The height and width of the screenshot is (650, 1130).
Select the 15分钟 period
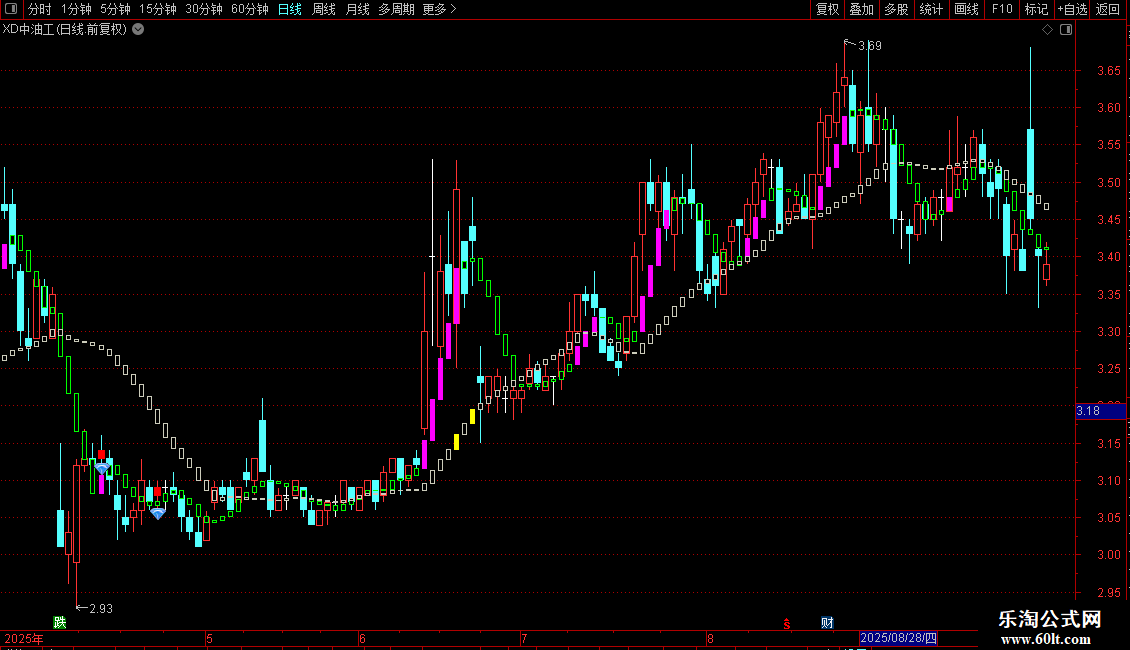coord(158,9)
